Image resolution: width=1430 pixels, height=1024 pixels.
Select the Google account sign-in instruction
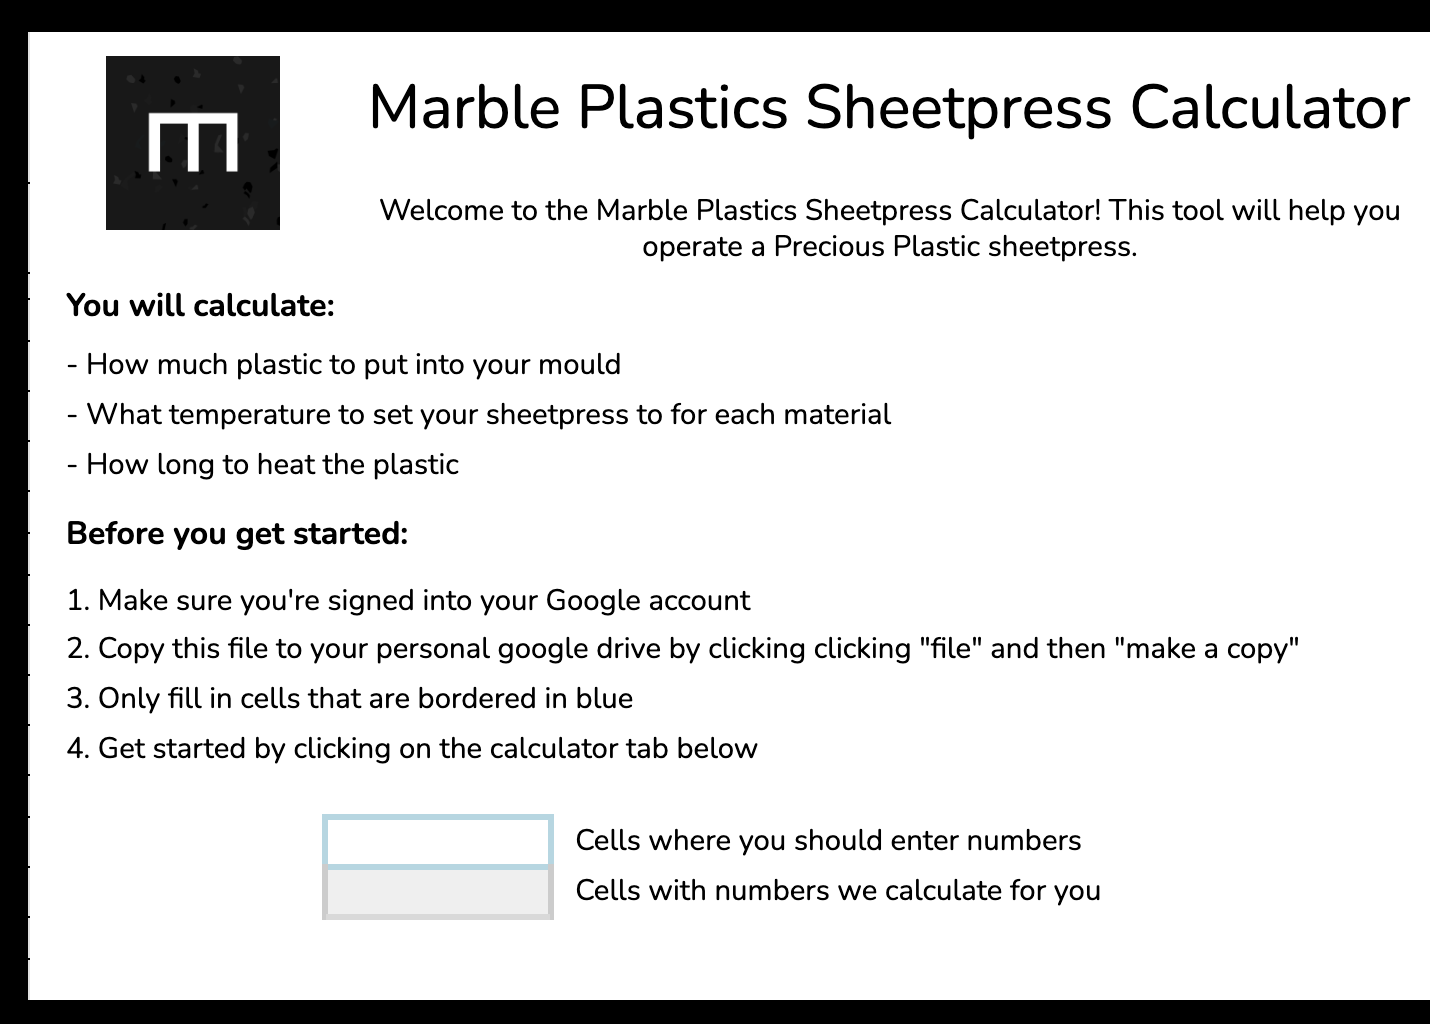[x=408, y=600]
